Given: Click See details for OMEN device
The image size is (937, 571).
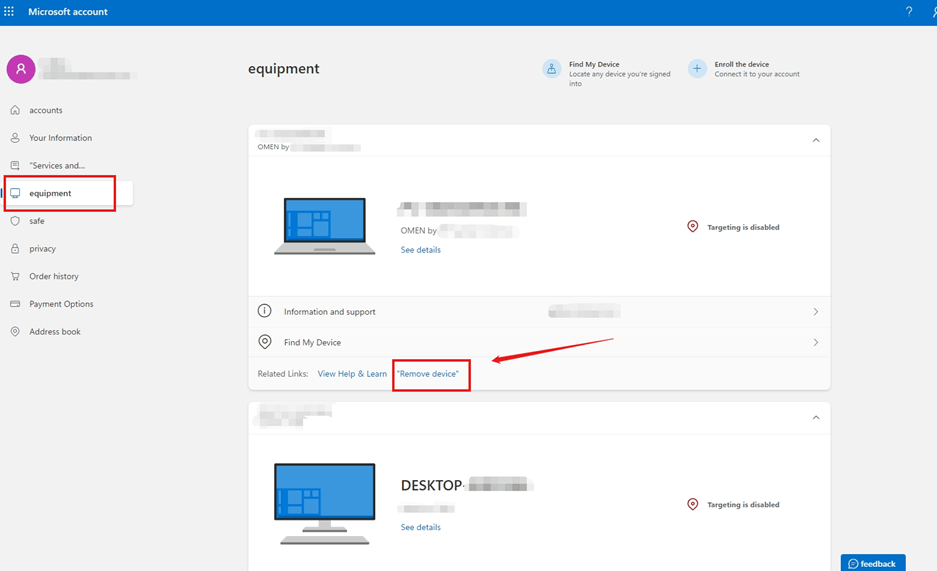Looking at the screenshot, I should (421, 250).
